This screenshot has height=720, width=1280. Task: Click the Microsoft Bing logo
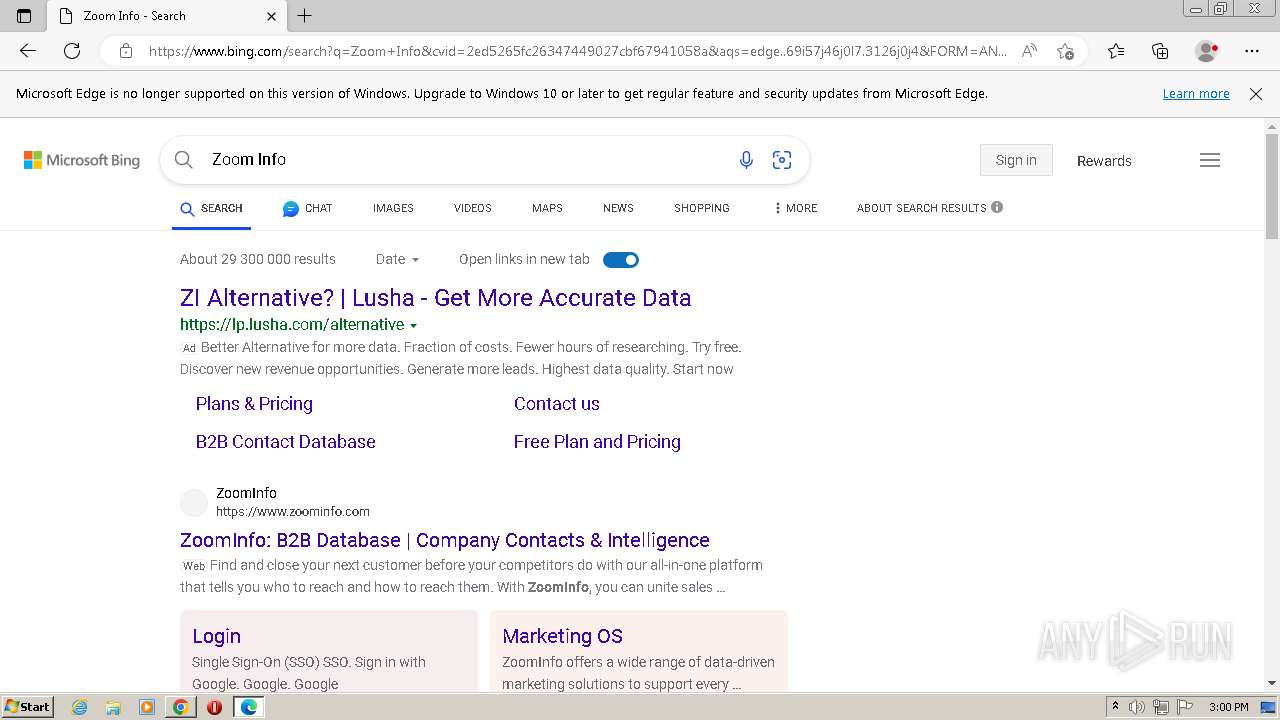(82, 160)
